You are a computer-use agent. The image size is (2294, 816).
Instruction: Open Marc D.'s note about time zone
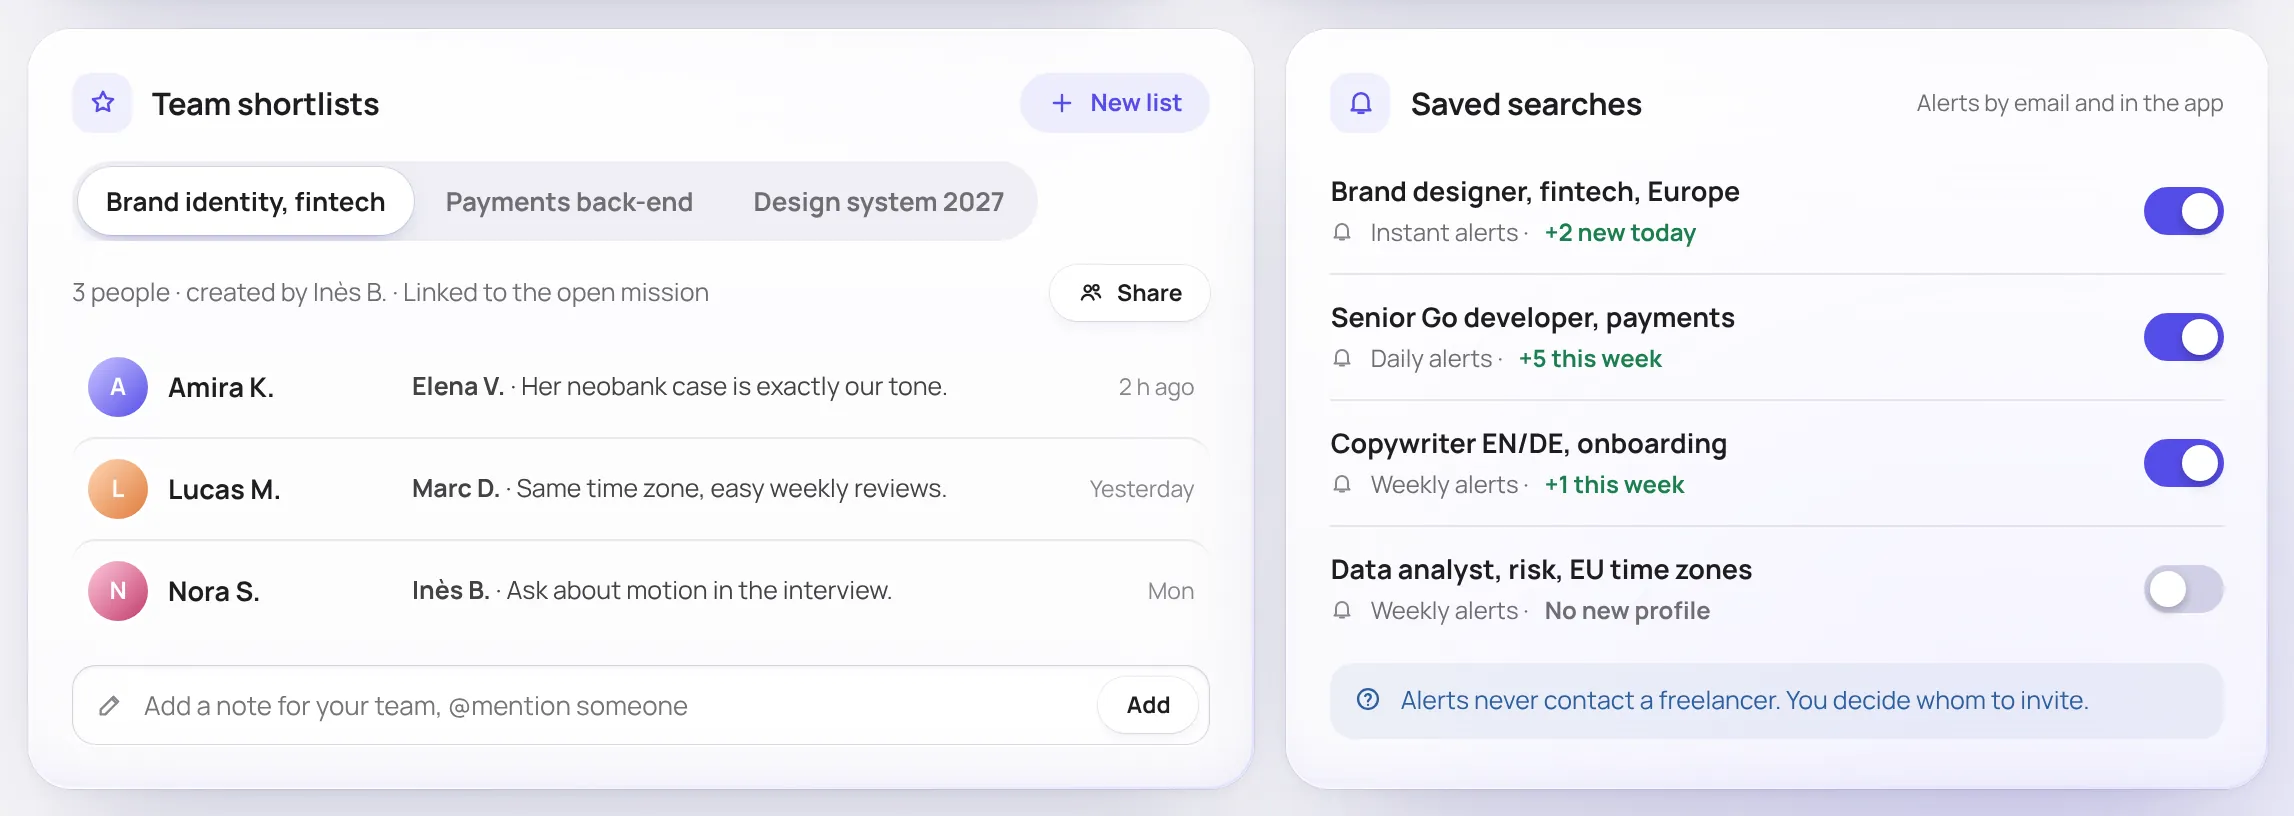[679, 489]
